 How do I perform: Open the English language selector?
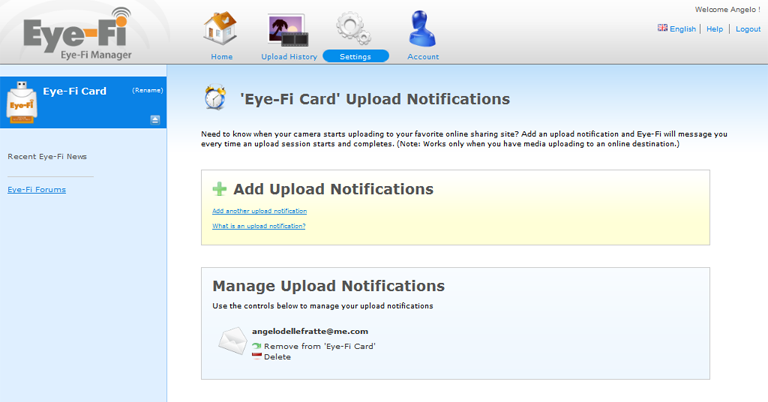(677, 28)
